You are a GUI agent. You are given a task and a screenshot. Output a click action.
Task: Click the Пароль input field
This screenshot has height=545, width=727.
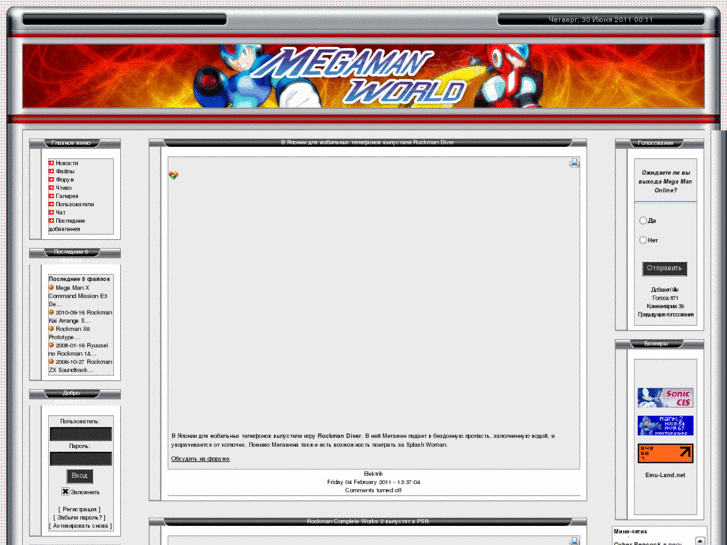point(81,459)
